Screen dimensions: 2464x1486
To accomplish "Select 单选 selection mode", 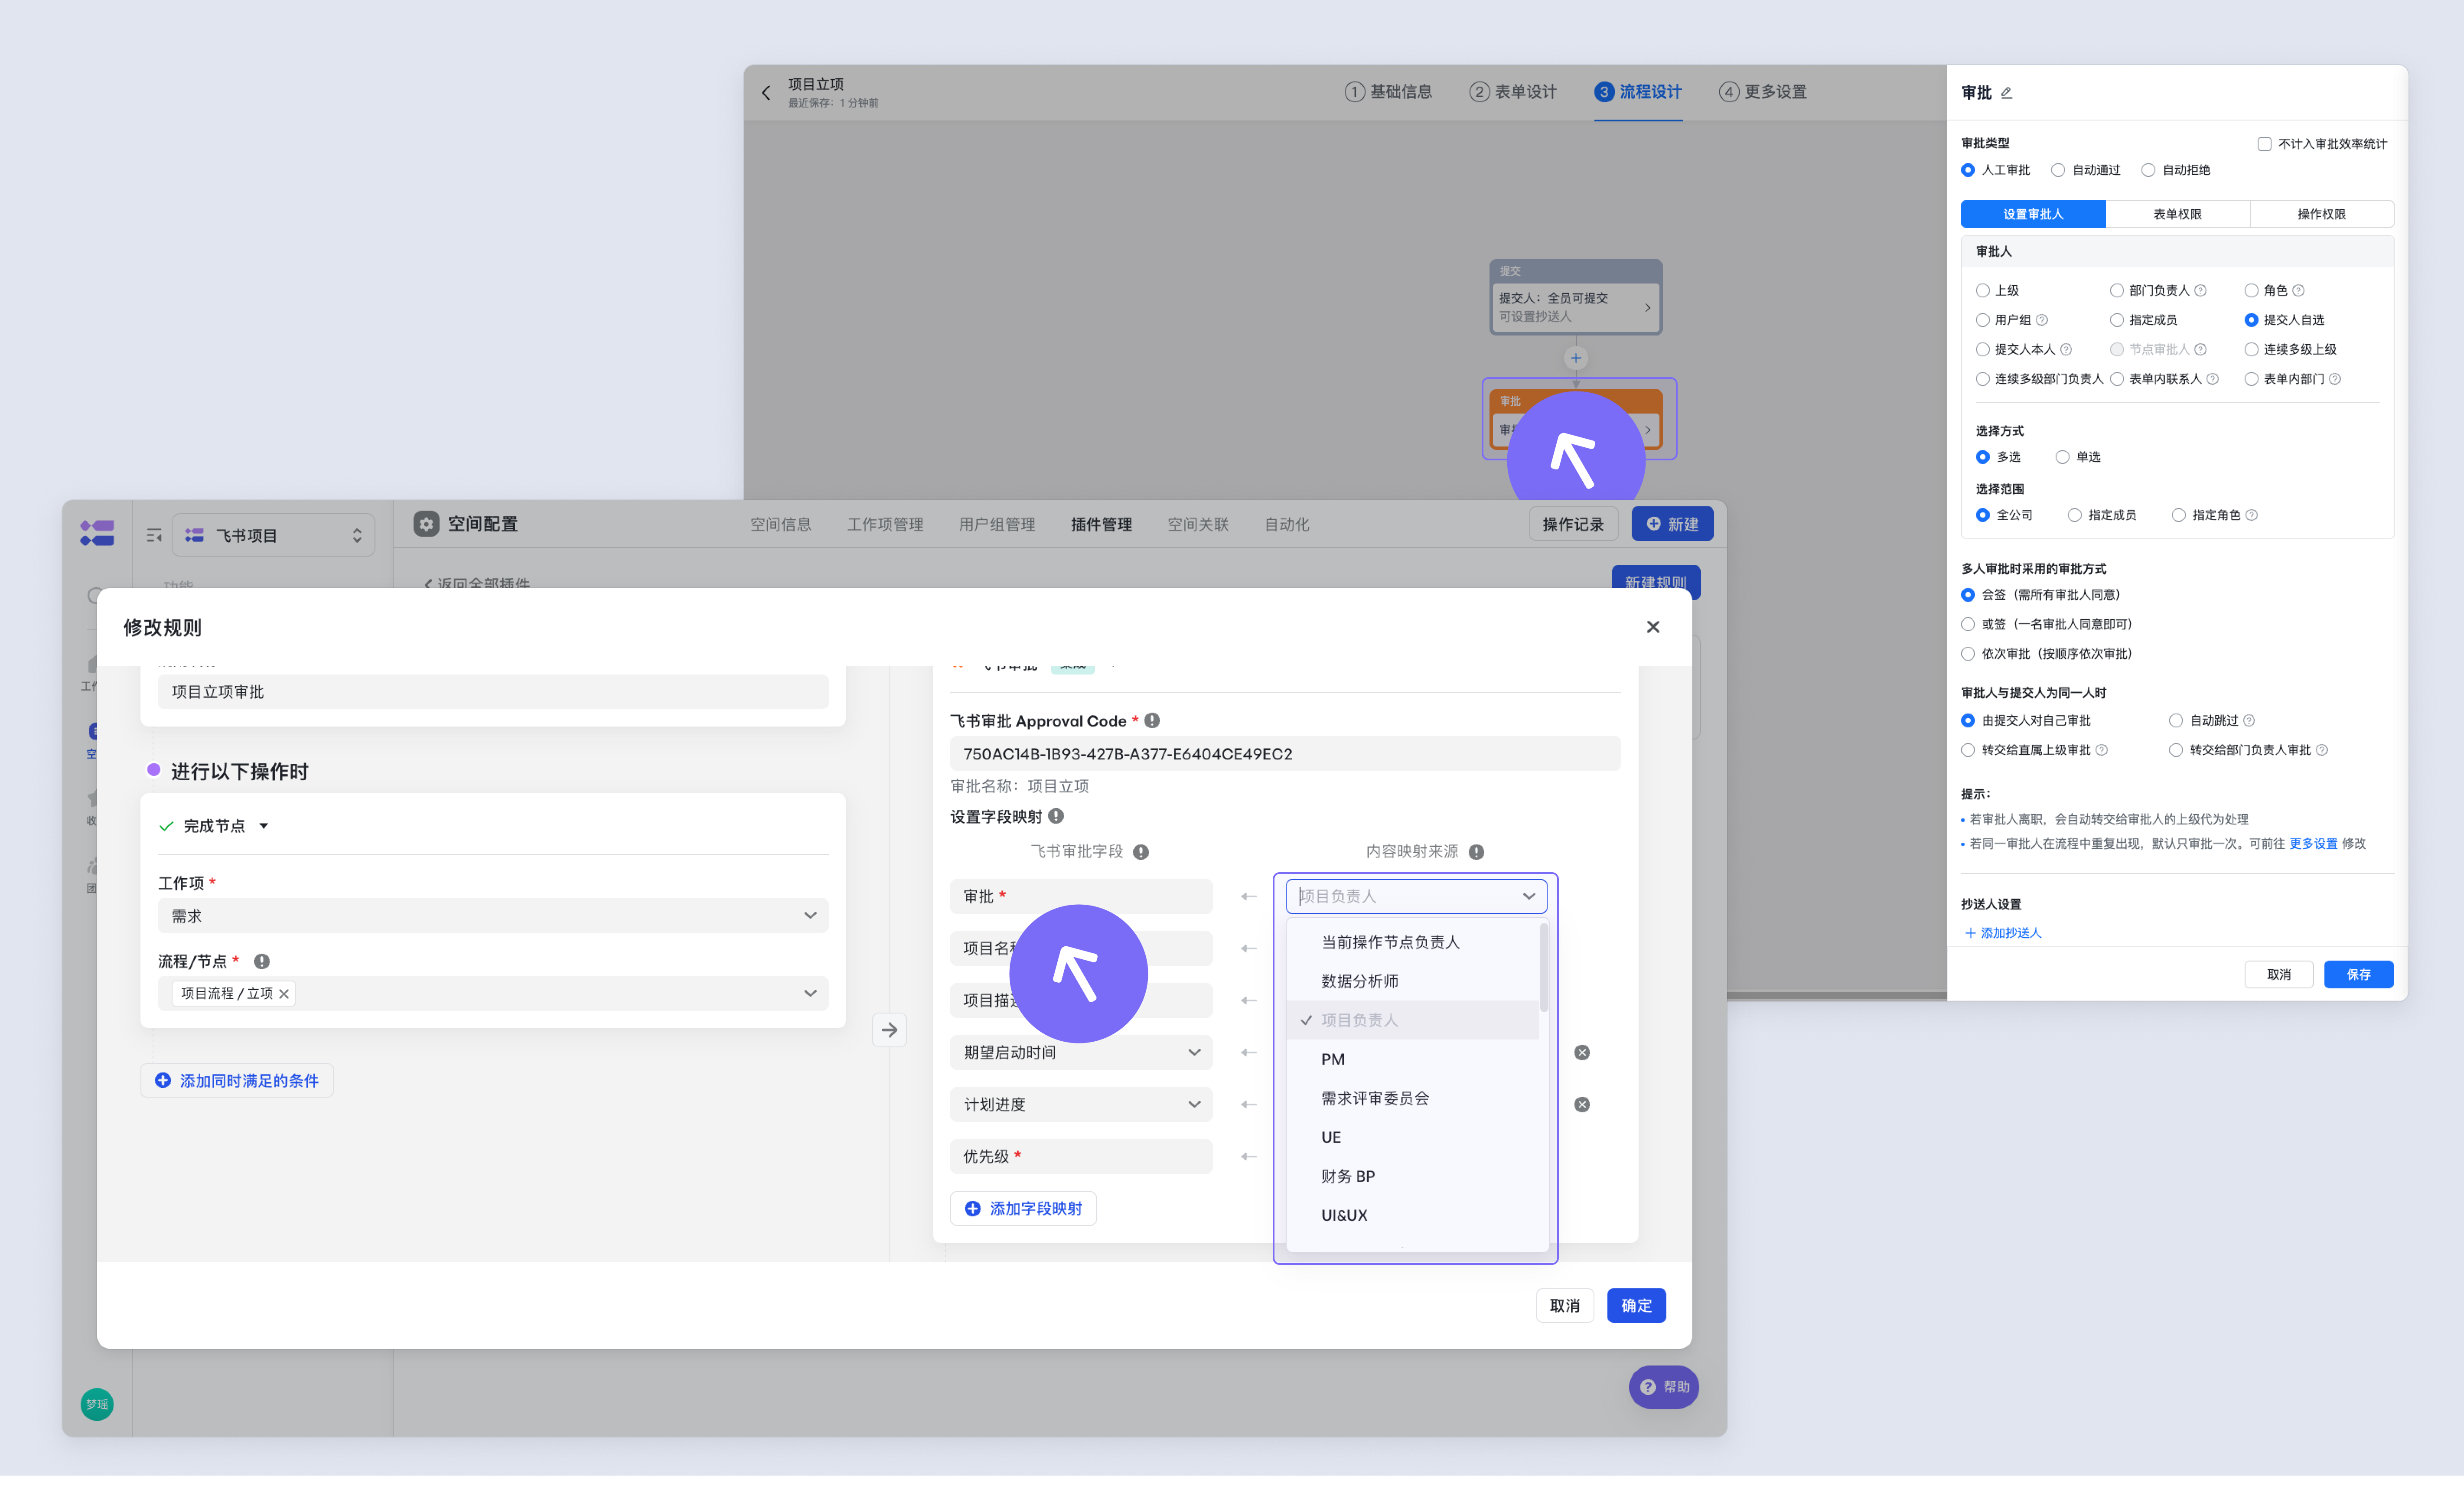I will [x=2062, y=457].
